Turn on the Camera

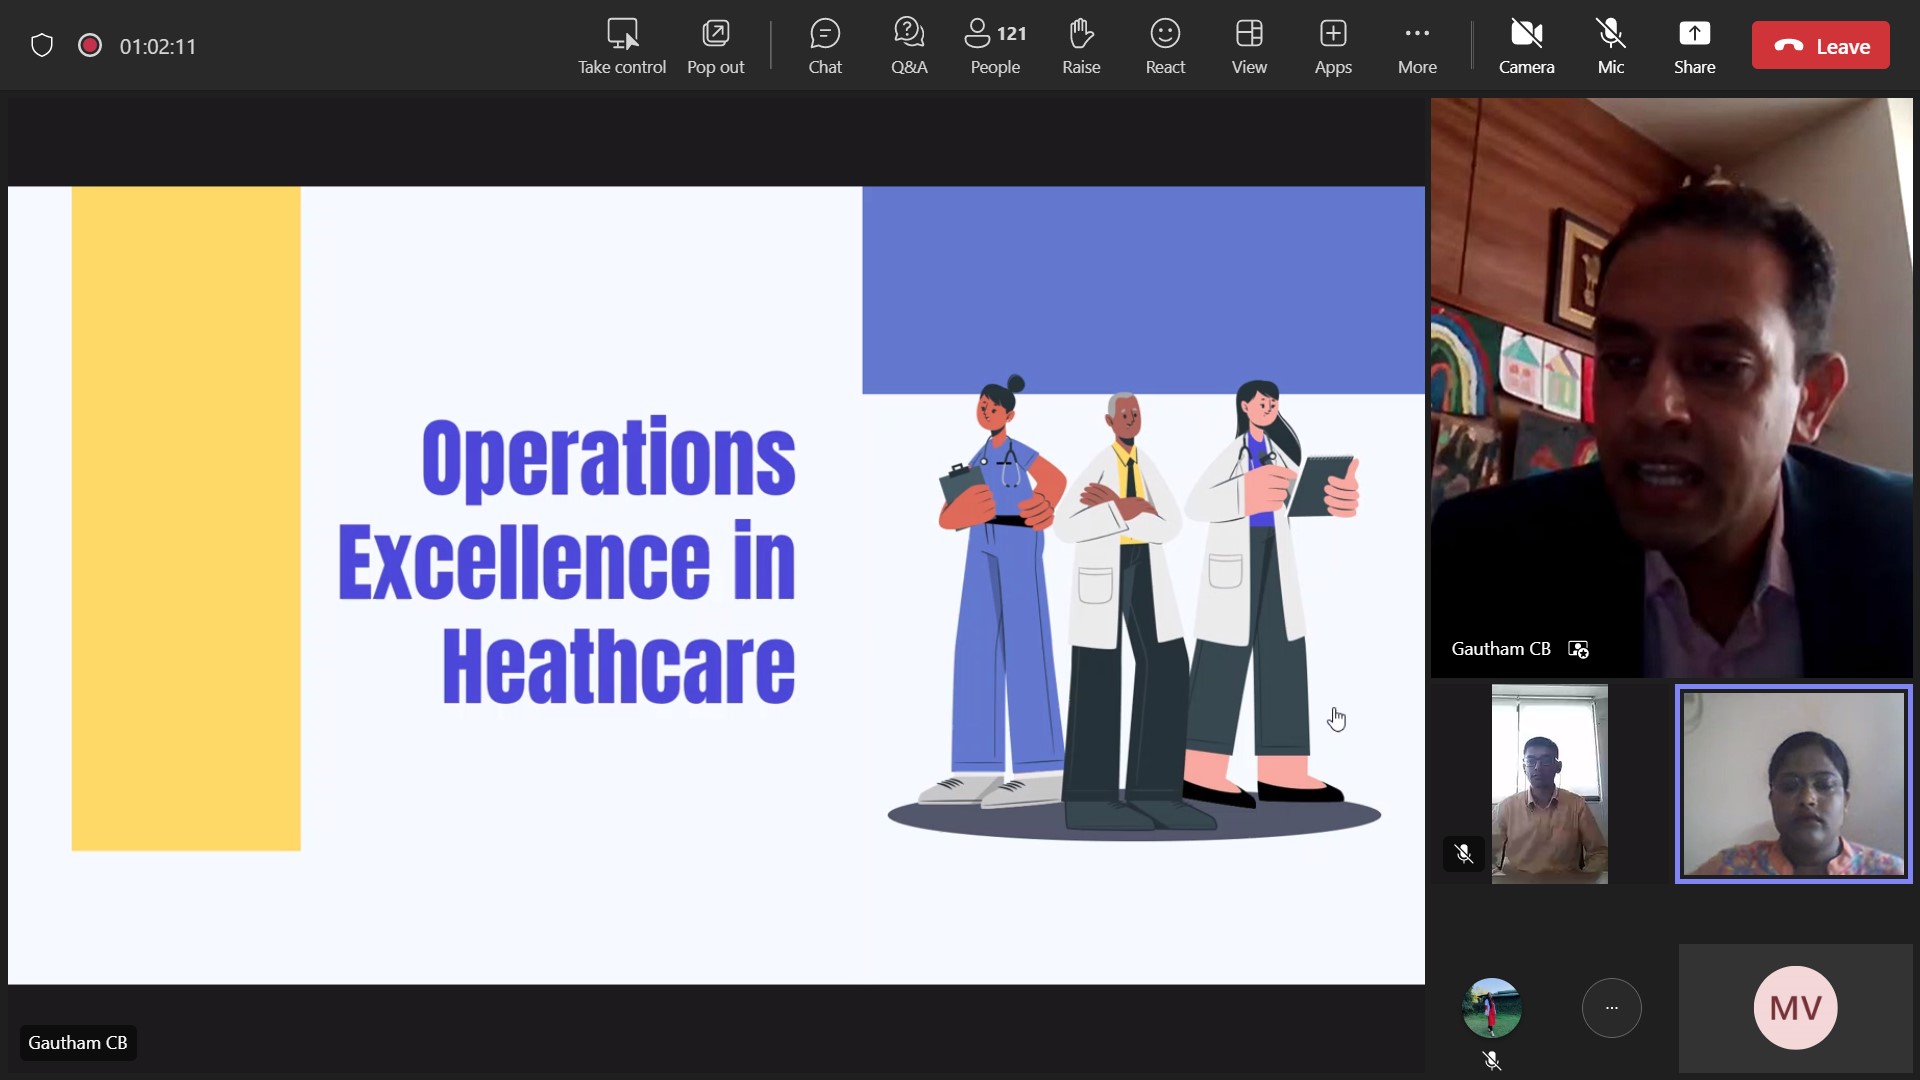[1526, 46]
